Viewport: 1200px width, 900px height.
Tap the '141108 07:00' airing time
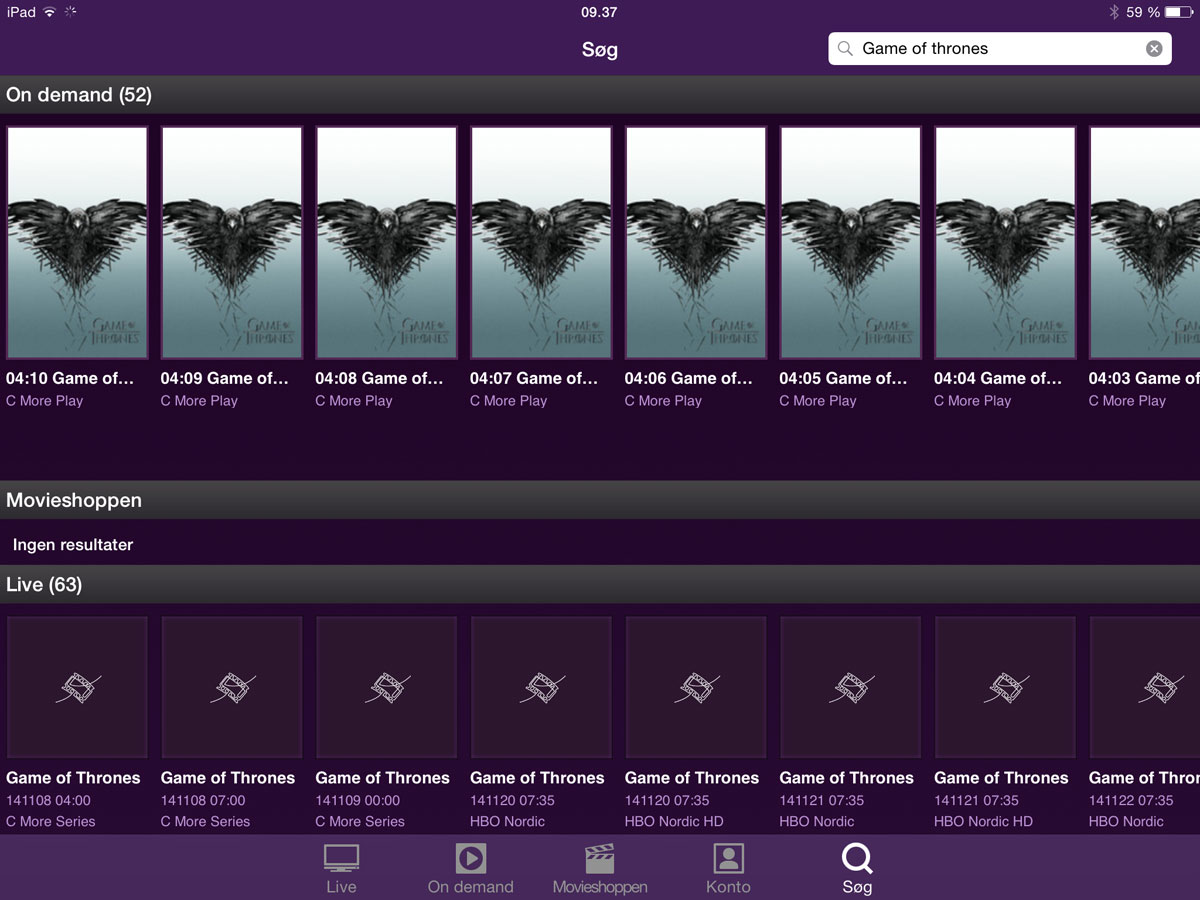(203, 800)
